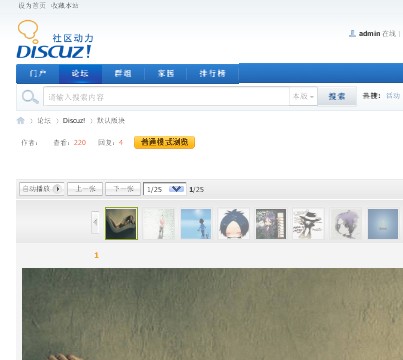This screenshot has width=403, height=360.
Task: Switch to 普通模式浏览 view
Action: [164, 142]
